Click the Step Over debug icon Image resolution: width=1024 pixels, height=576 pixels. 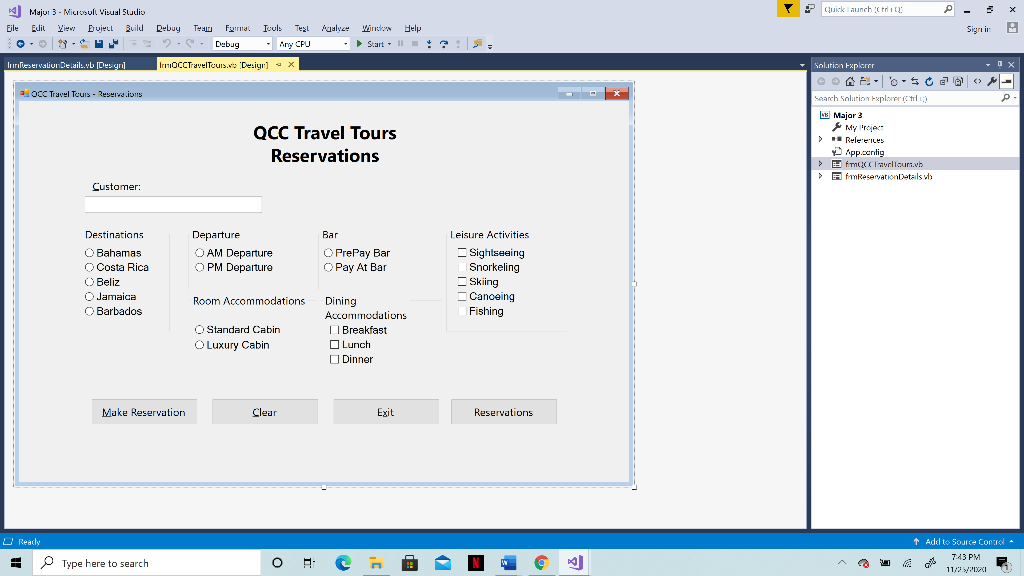click(x=443, y=44)
